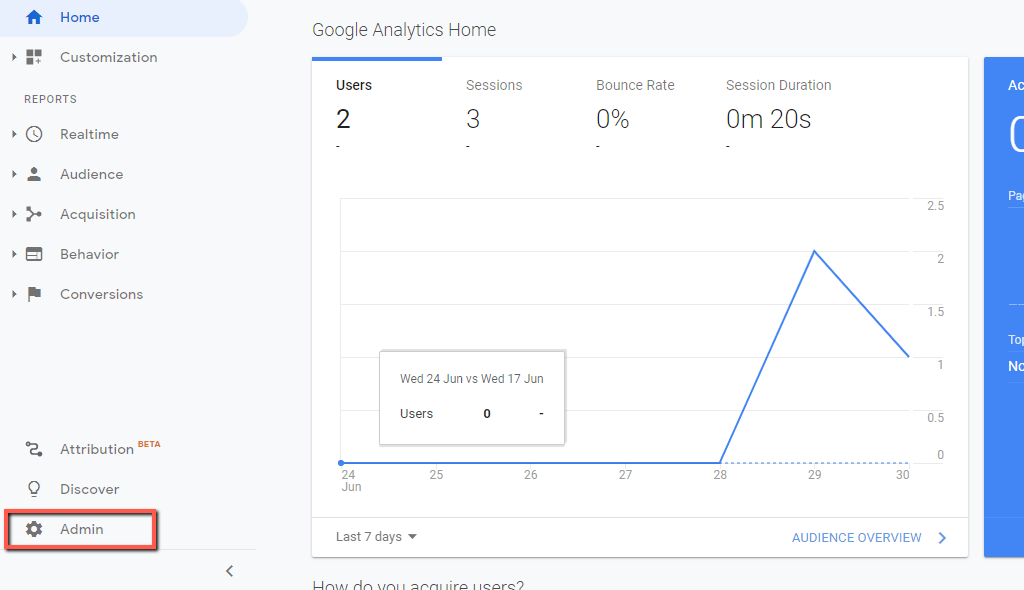1024x590 pixels.
Task: Click the REPORTS section heading
Action: click(x=50, y=99)
